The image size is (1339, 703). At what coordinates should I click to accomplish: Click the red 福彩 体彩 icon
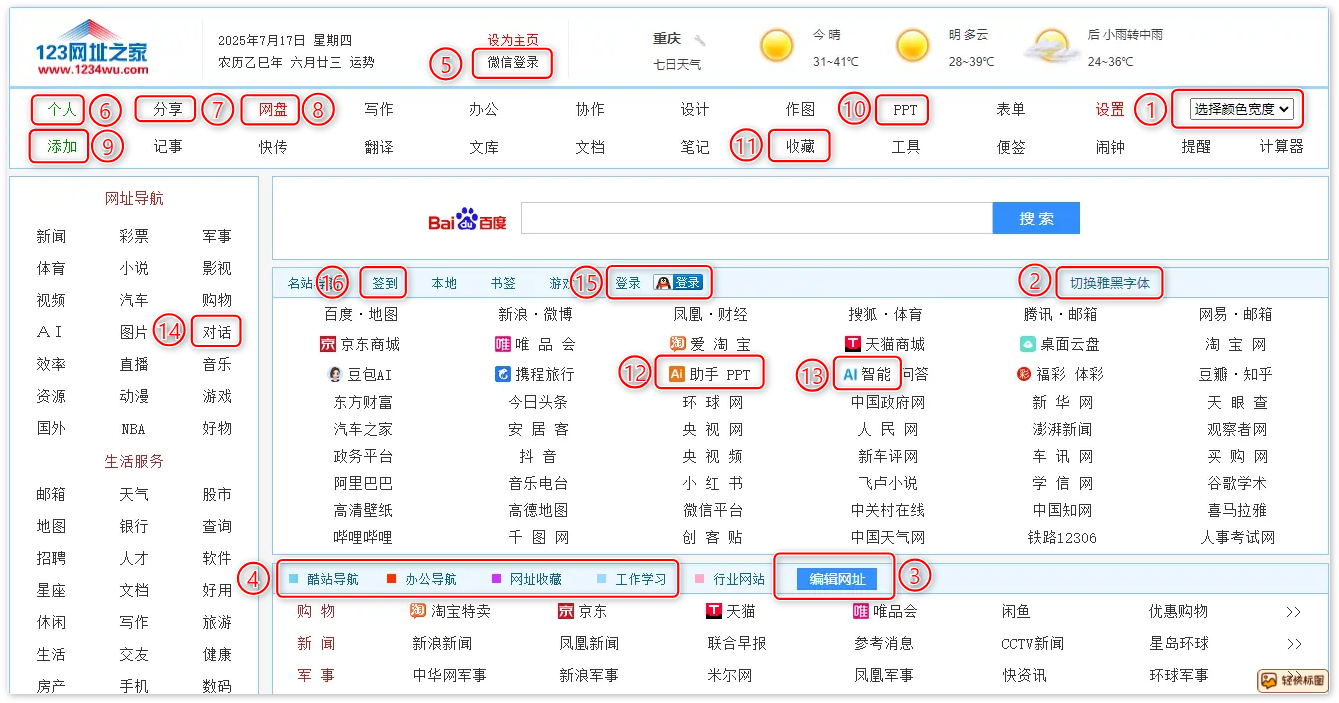[1023, 375]
